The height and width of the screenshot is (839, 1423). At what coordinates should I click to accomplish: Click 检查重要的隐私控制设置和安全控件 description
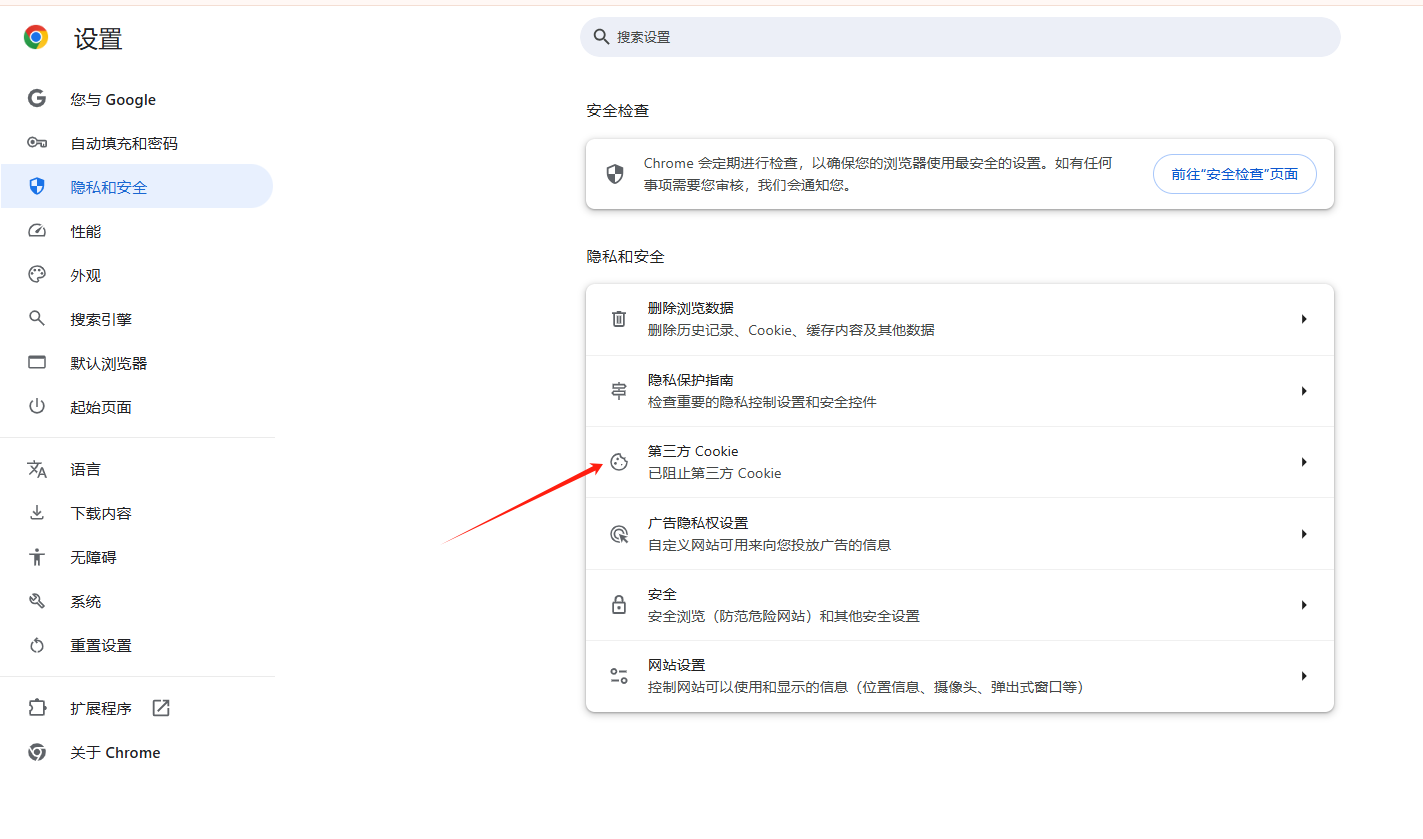click(x=762, y=402)
